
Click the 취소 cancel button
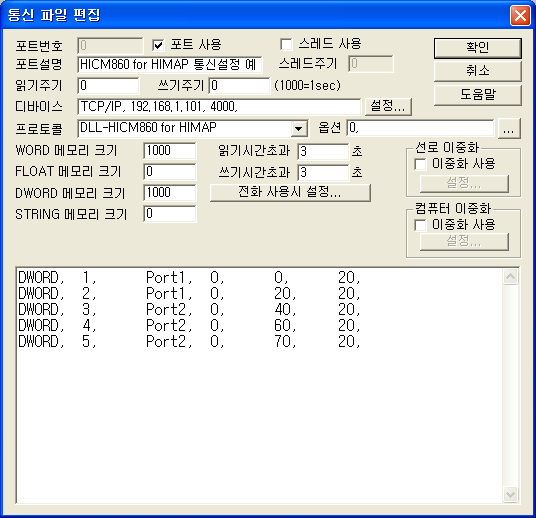478,71
